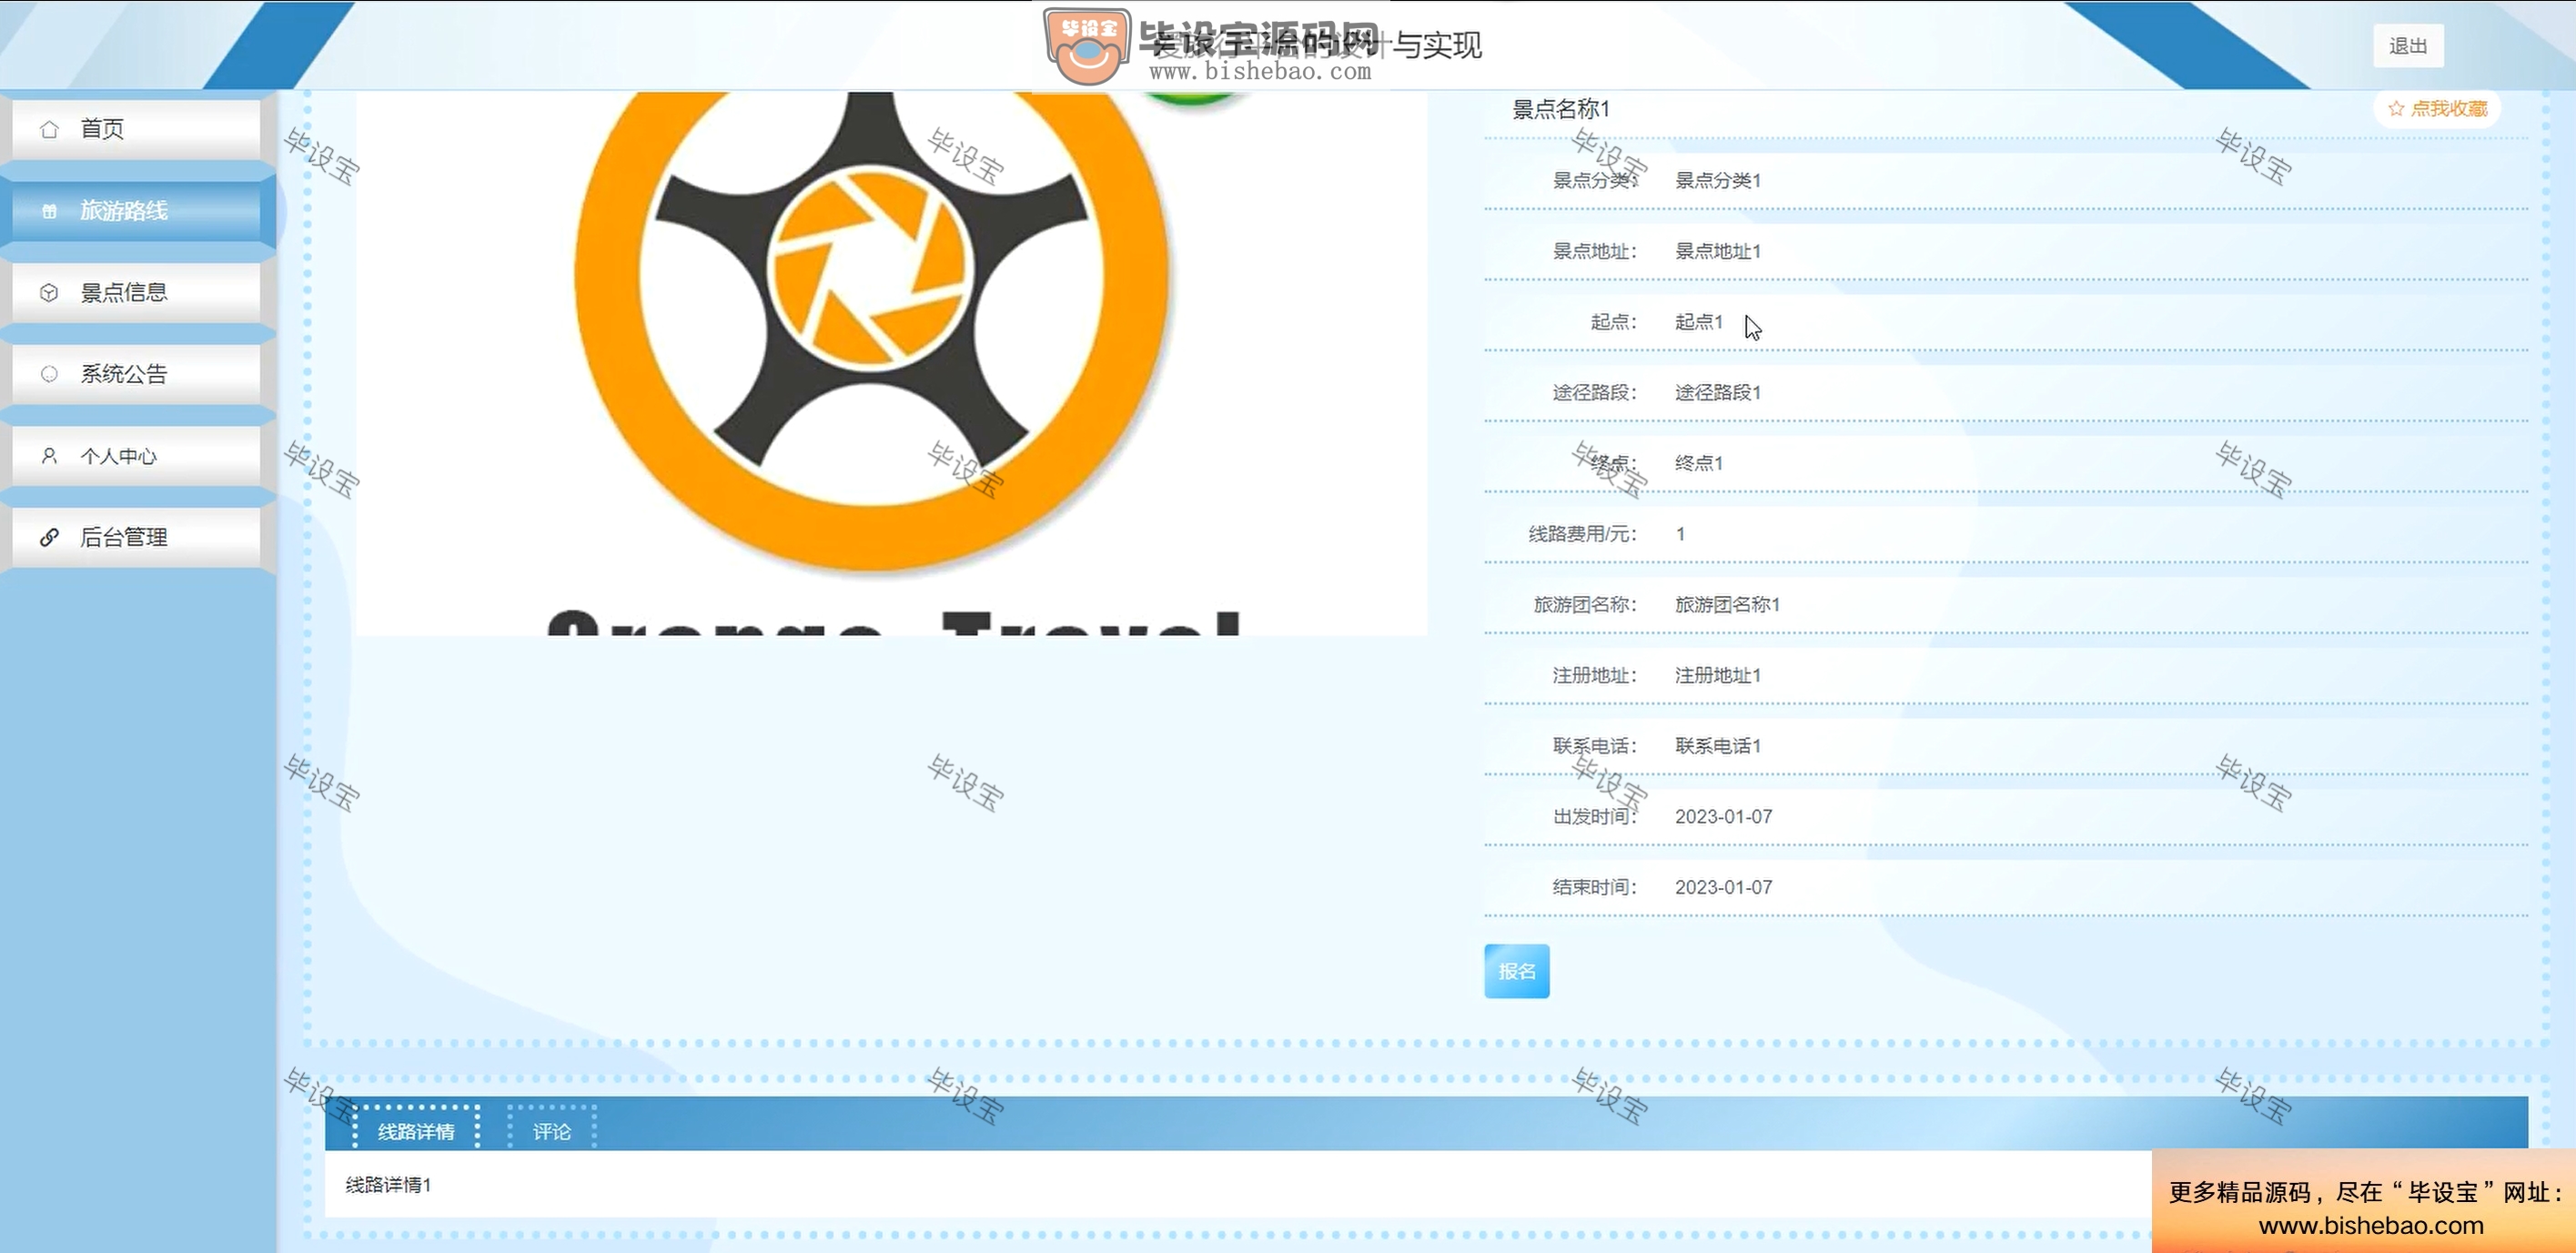Click the 报名 sign-up button
The image size is (2576, 1253).
click(1516, 971)
